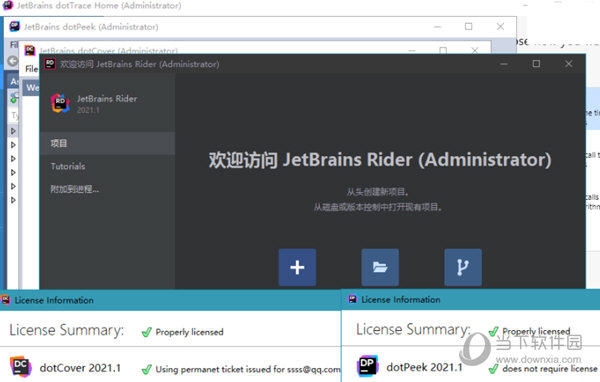Screen dimensions: 600x382
Task: Click the dotPeek title bar icon
Action: pos(15,26)
